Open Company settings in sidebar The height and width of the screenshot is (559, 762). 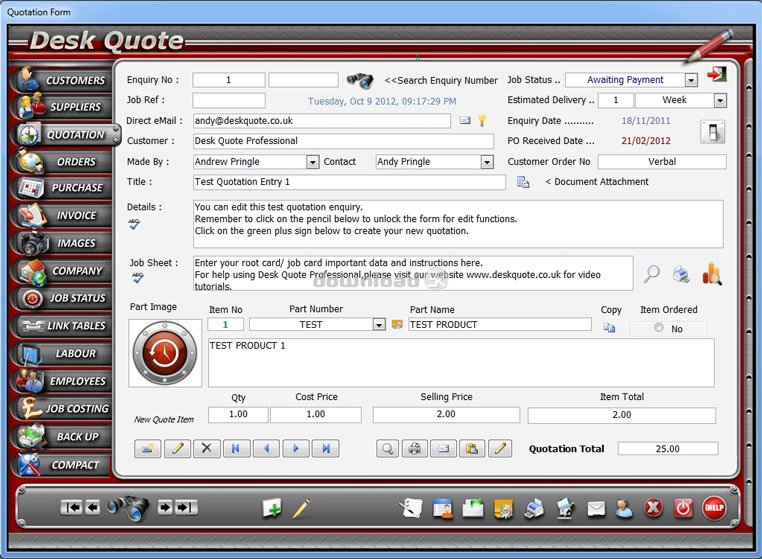pos(61,271)
